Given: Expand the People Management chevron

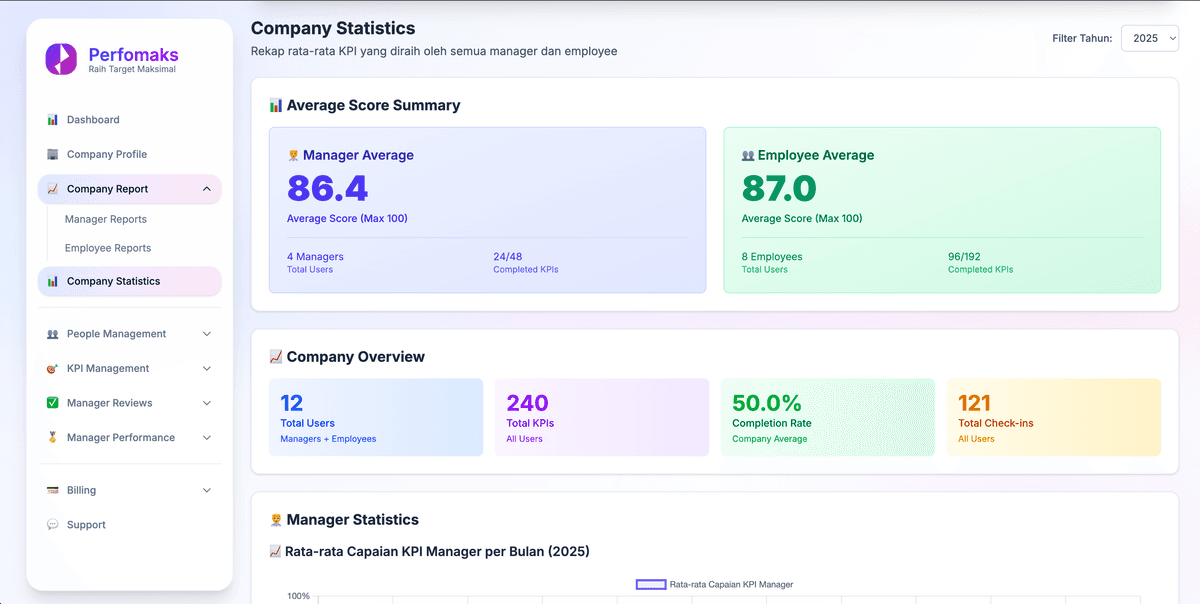Looking at the screenshot, I should [207, 334].
